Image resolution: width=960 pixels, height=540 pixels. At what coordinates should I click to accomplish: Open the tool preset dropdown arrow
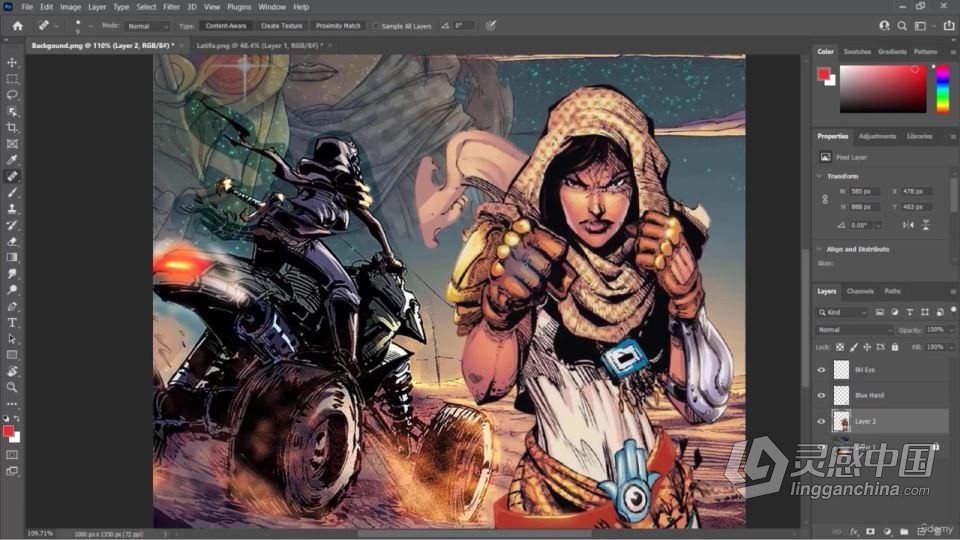[x=57, y=26]
